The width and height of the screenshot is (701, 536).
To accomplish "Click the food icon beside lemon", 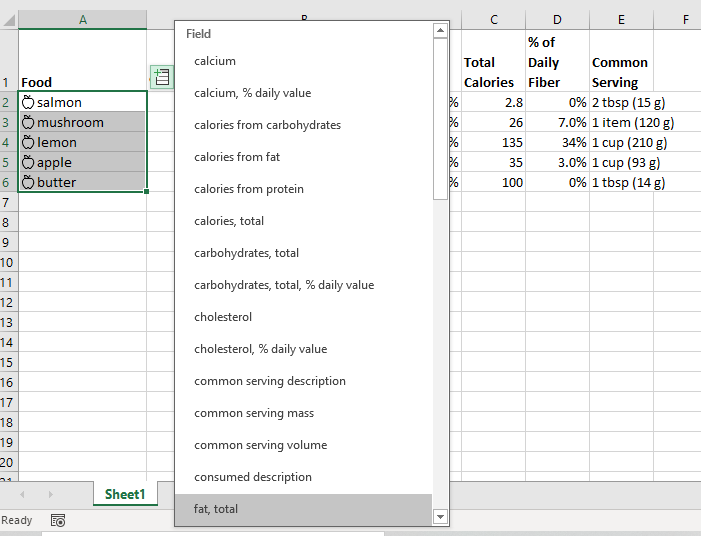I will (28, 142).
